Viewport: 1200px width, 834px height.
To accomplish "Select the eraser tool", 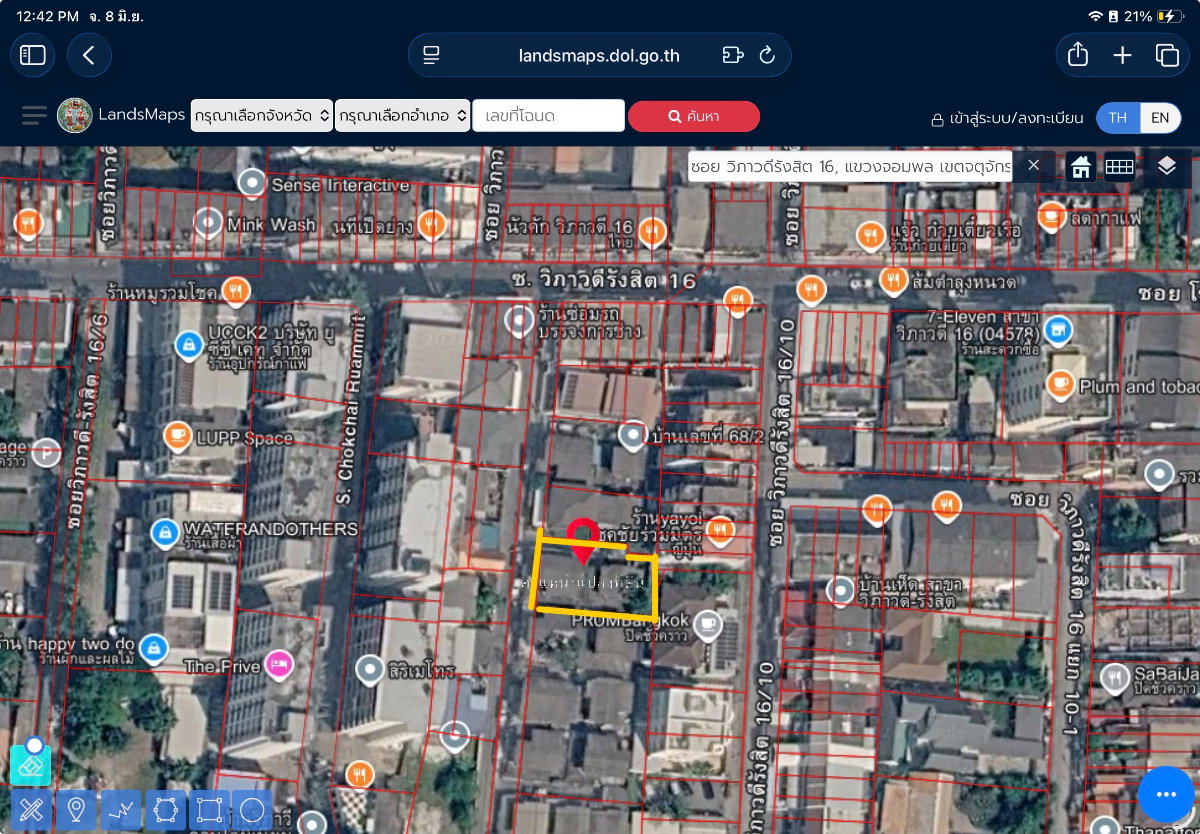I will (x=30, y=764).
